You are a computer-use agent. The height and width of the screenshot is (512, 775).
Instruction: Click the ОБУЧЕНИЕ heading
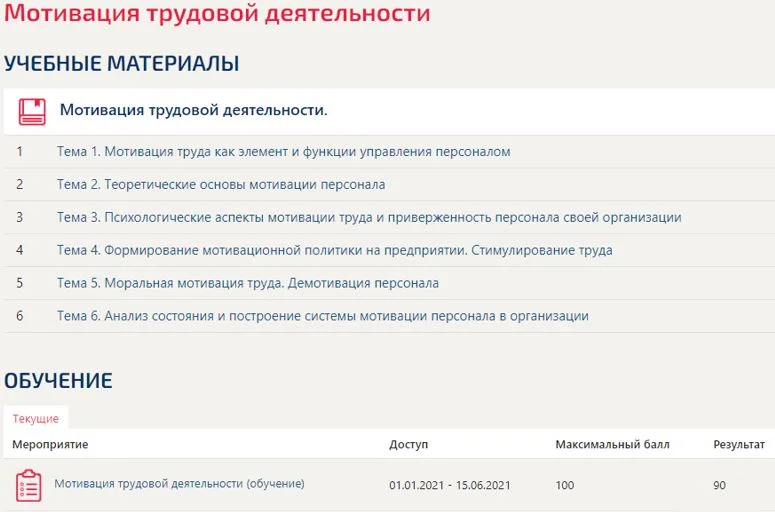click(x=58, y=381)
